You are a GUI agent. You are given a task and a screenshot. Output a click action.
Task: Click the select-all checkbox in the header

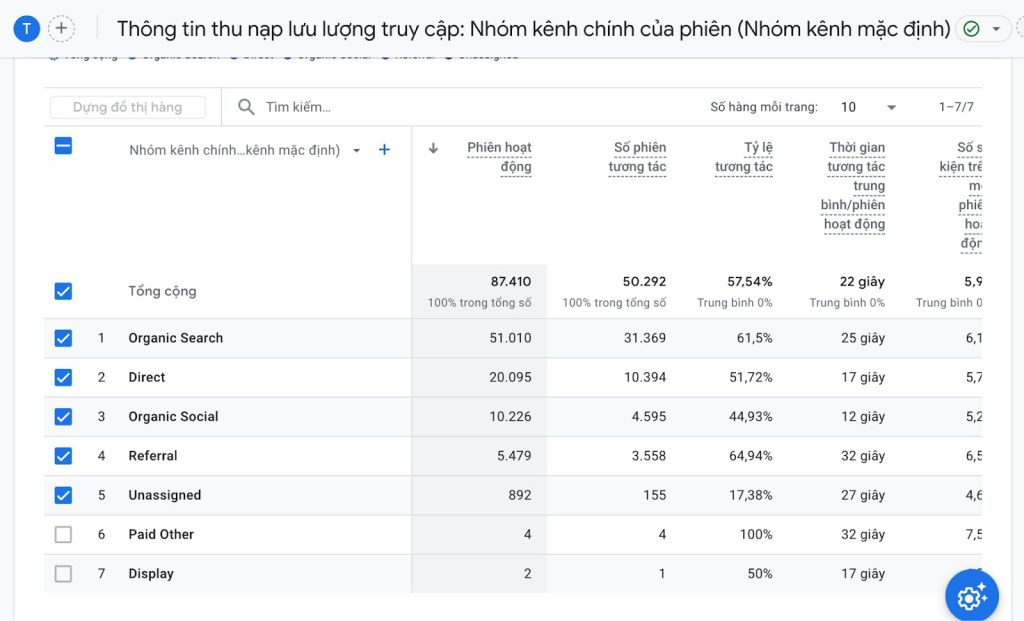click(63, 145)
